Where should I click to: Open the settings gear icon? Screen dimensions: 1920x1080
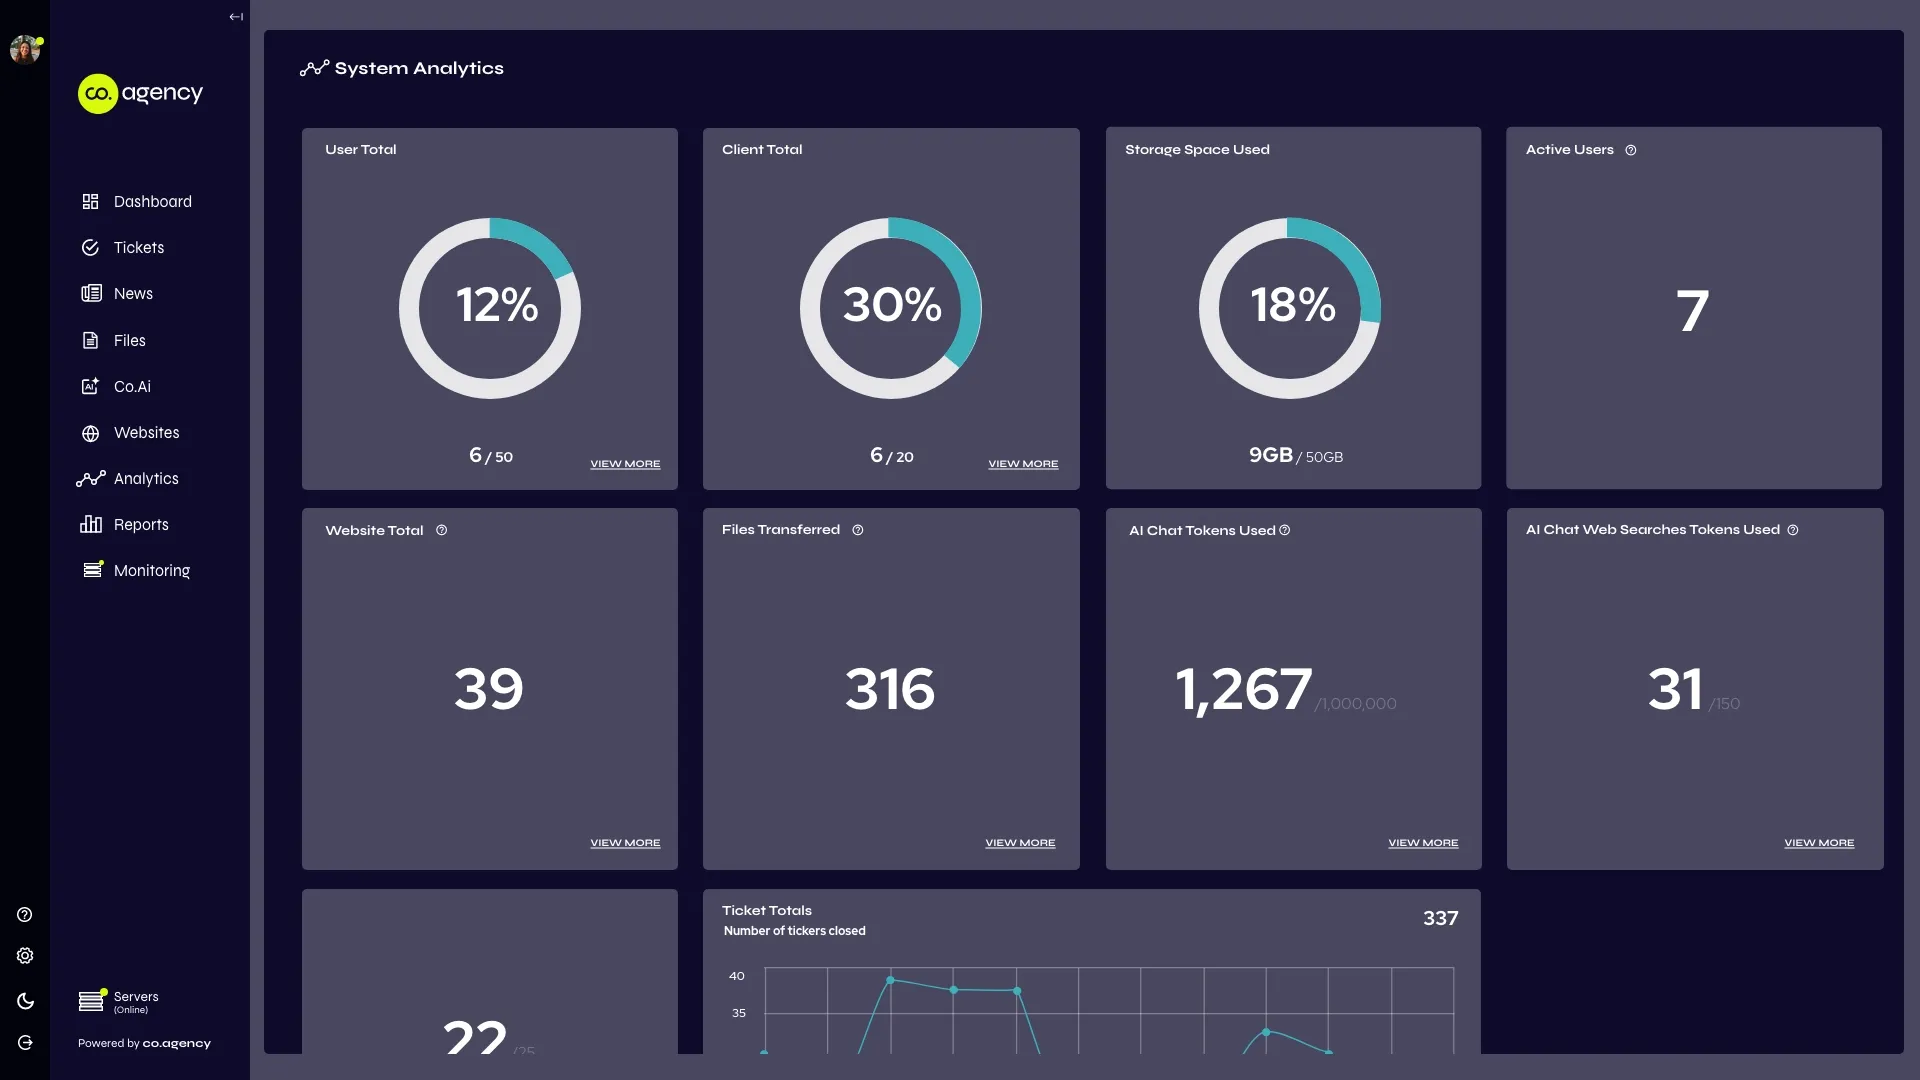click(24, 956)
